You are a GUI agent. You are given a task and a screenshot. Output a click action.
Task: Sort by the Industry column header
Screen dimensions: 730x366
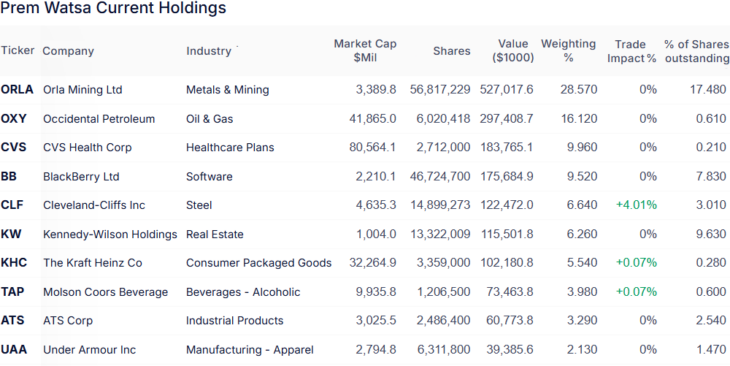click(209, 51)
